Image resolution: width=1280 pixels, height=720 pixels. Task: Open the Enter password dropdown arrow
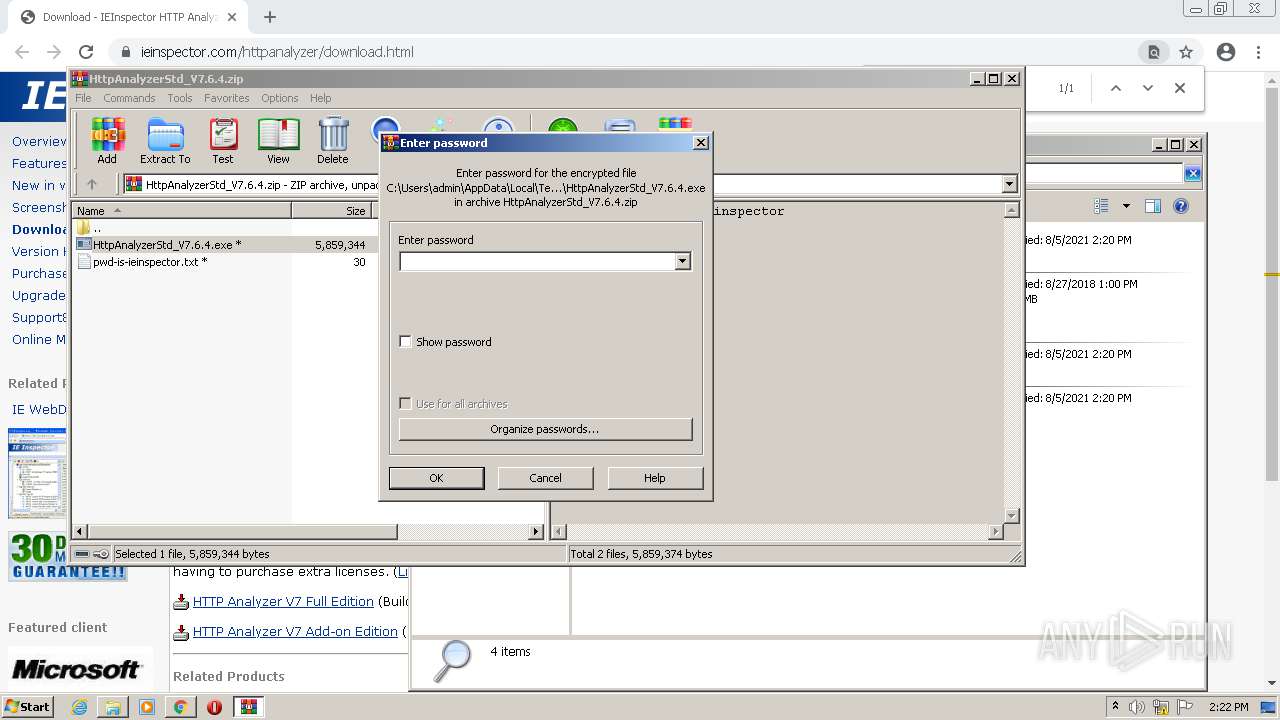(682, 262)
